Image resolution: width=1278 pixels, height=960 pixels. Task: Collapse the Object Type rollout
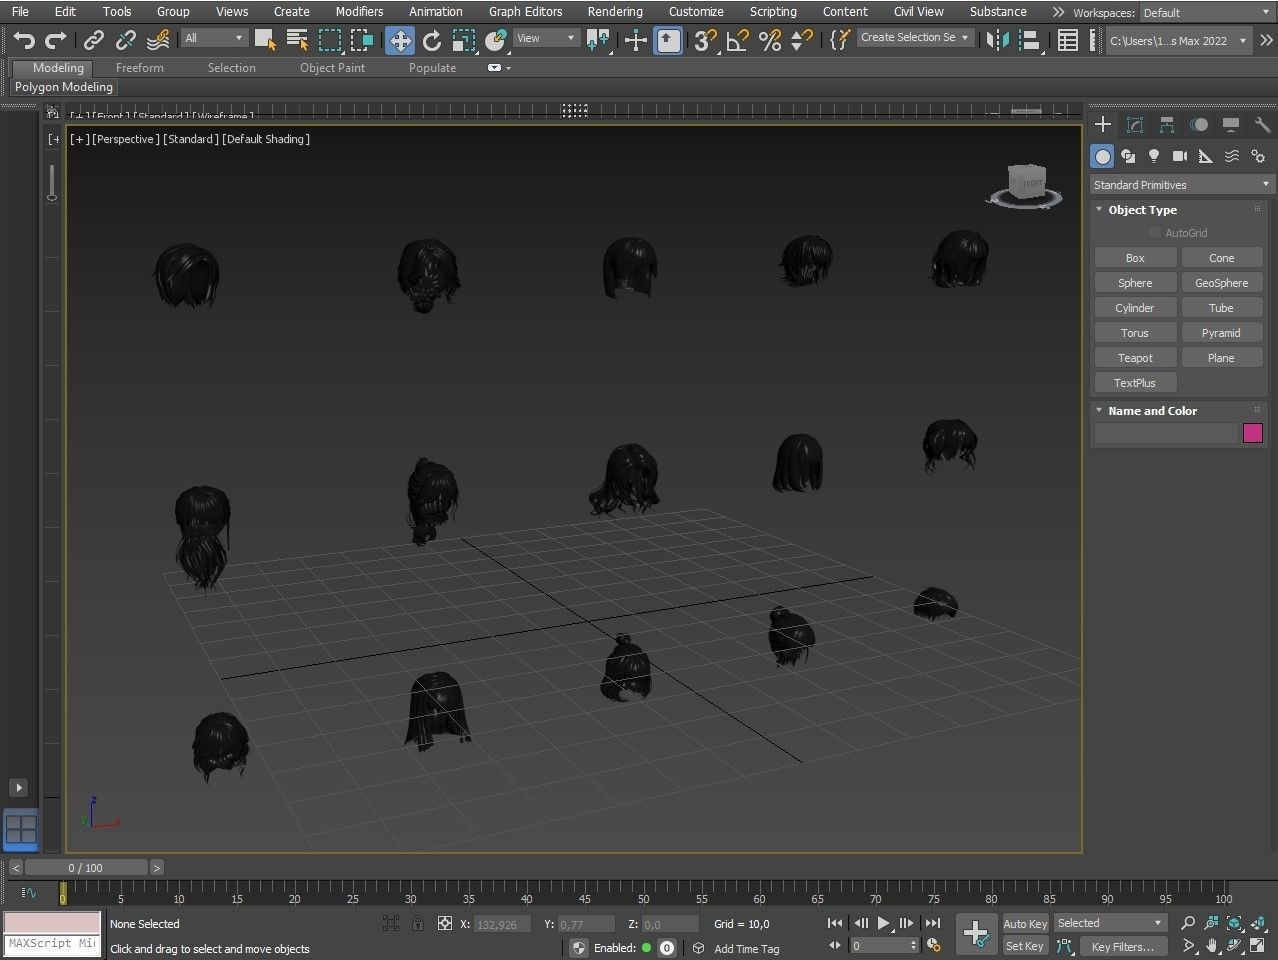click(x=1141, y=210)
